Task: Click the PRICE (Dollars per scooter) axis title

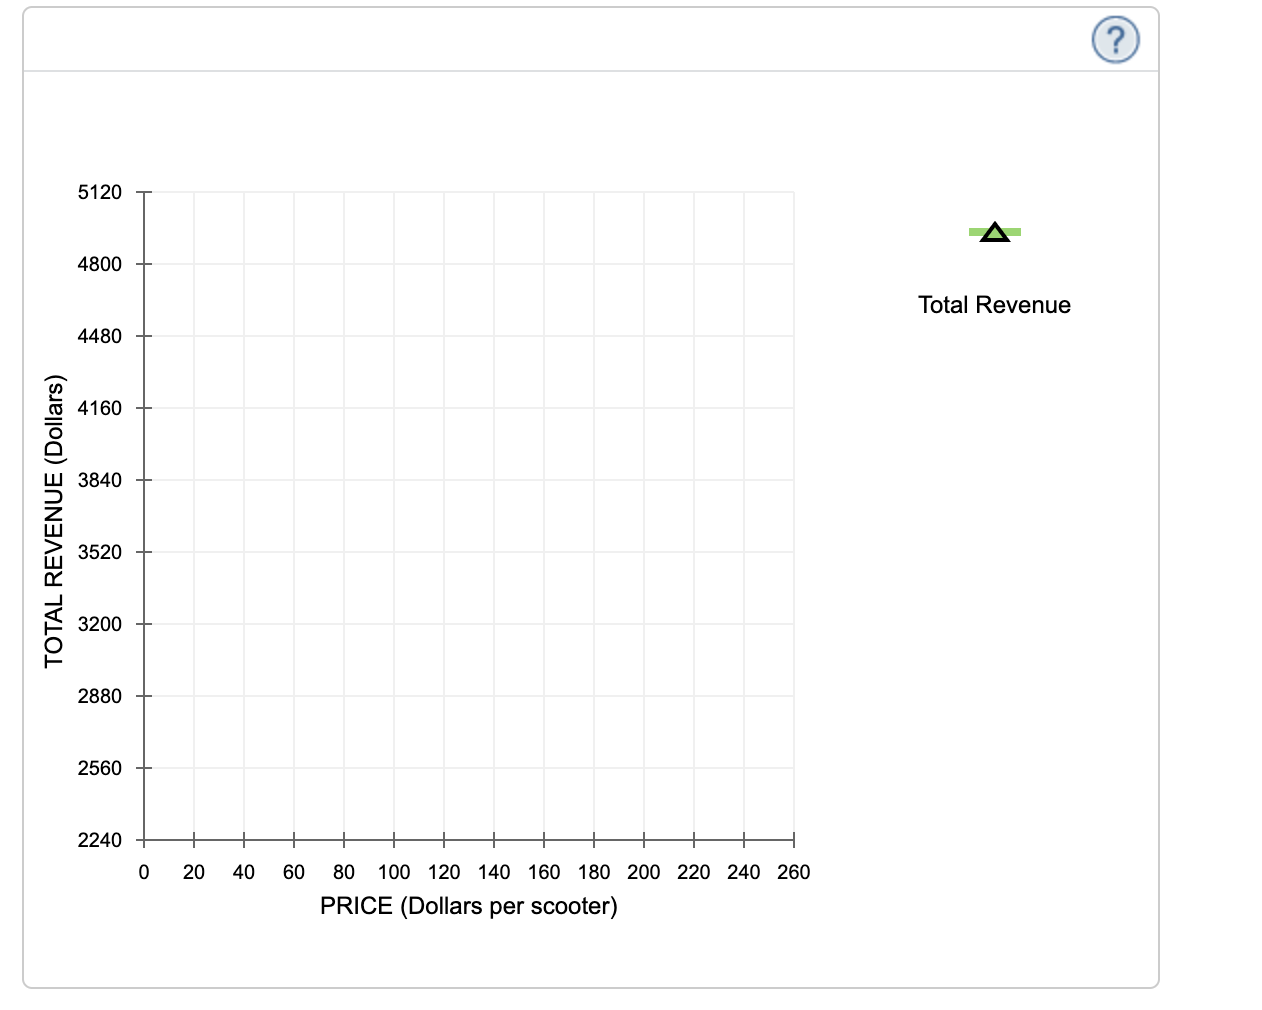Action: [469, 906]
